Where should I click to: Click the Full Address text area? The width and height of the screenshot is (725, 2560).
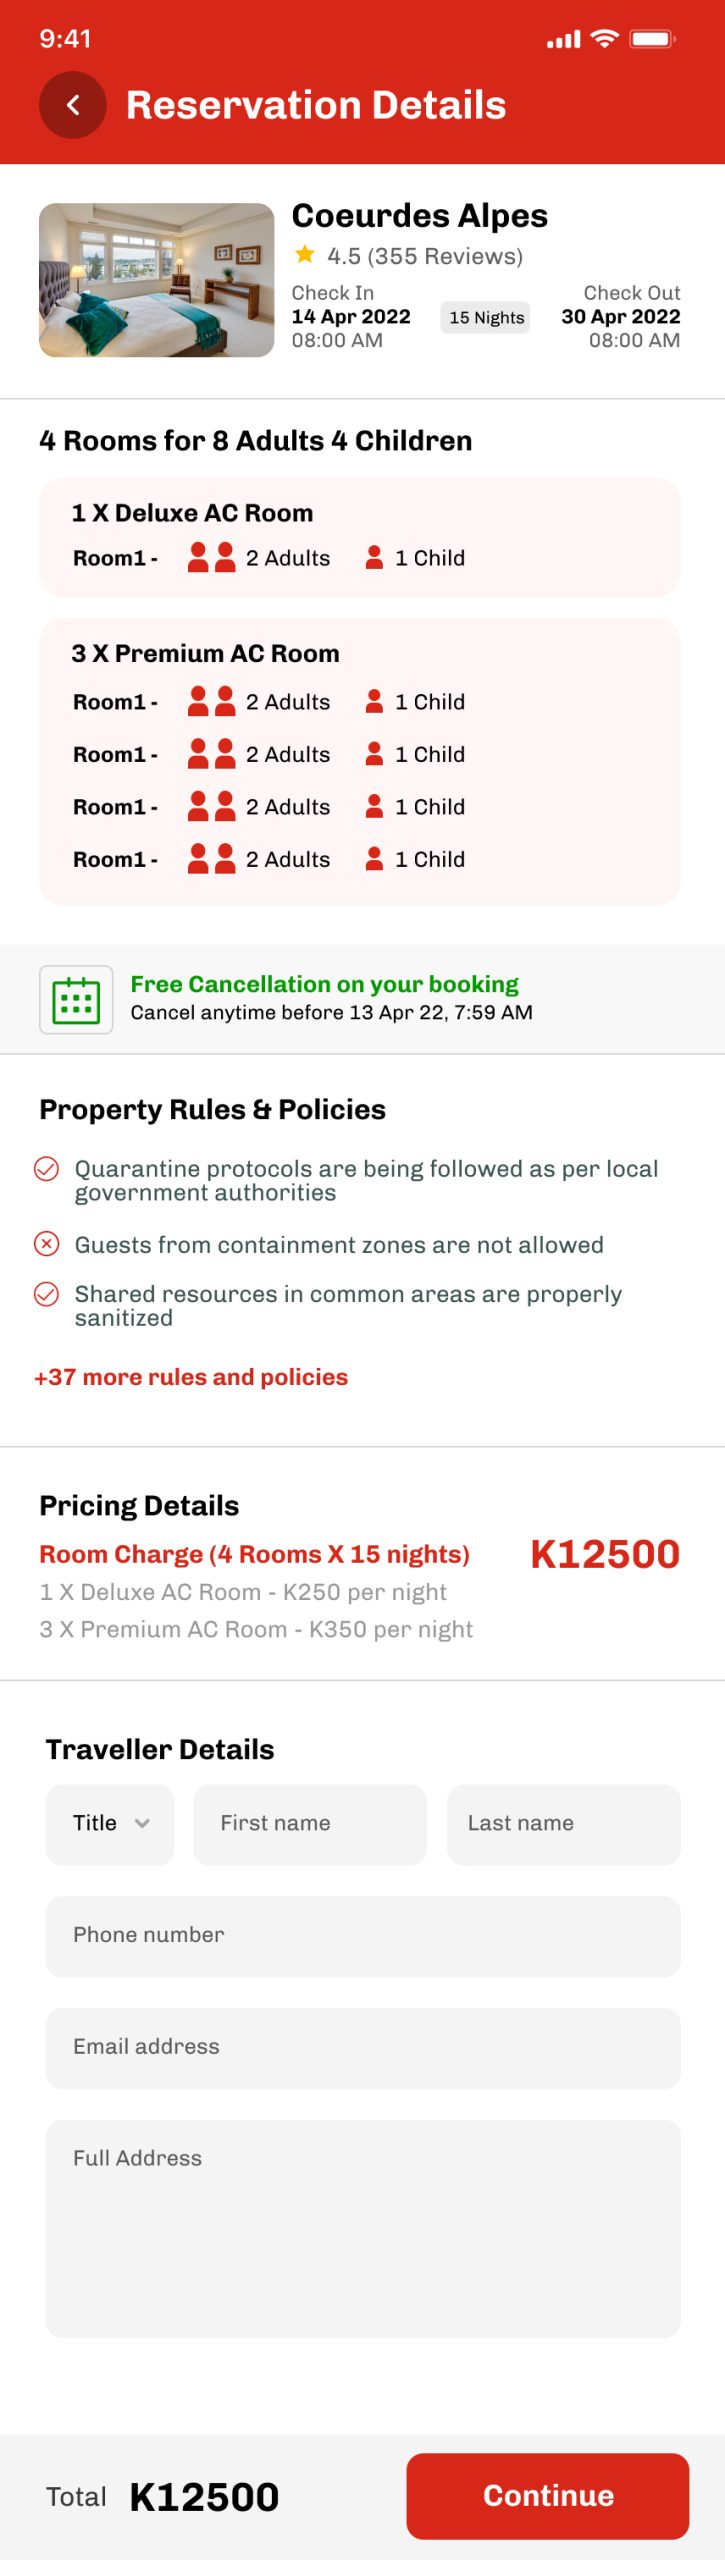363,2228
